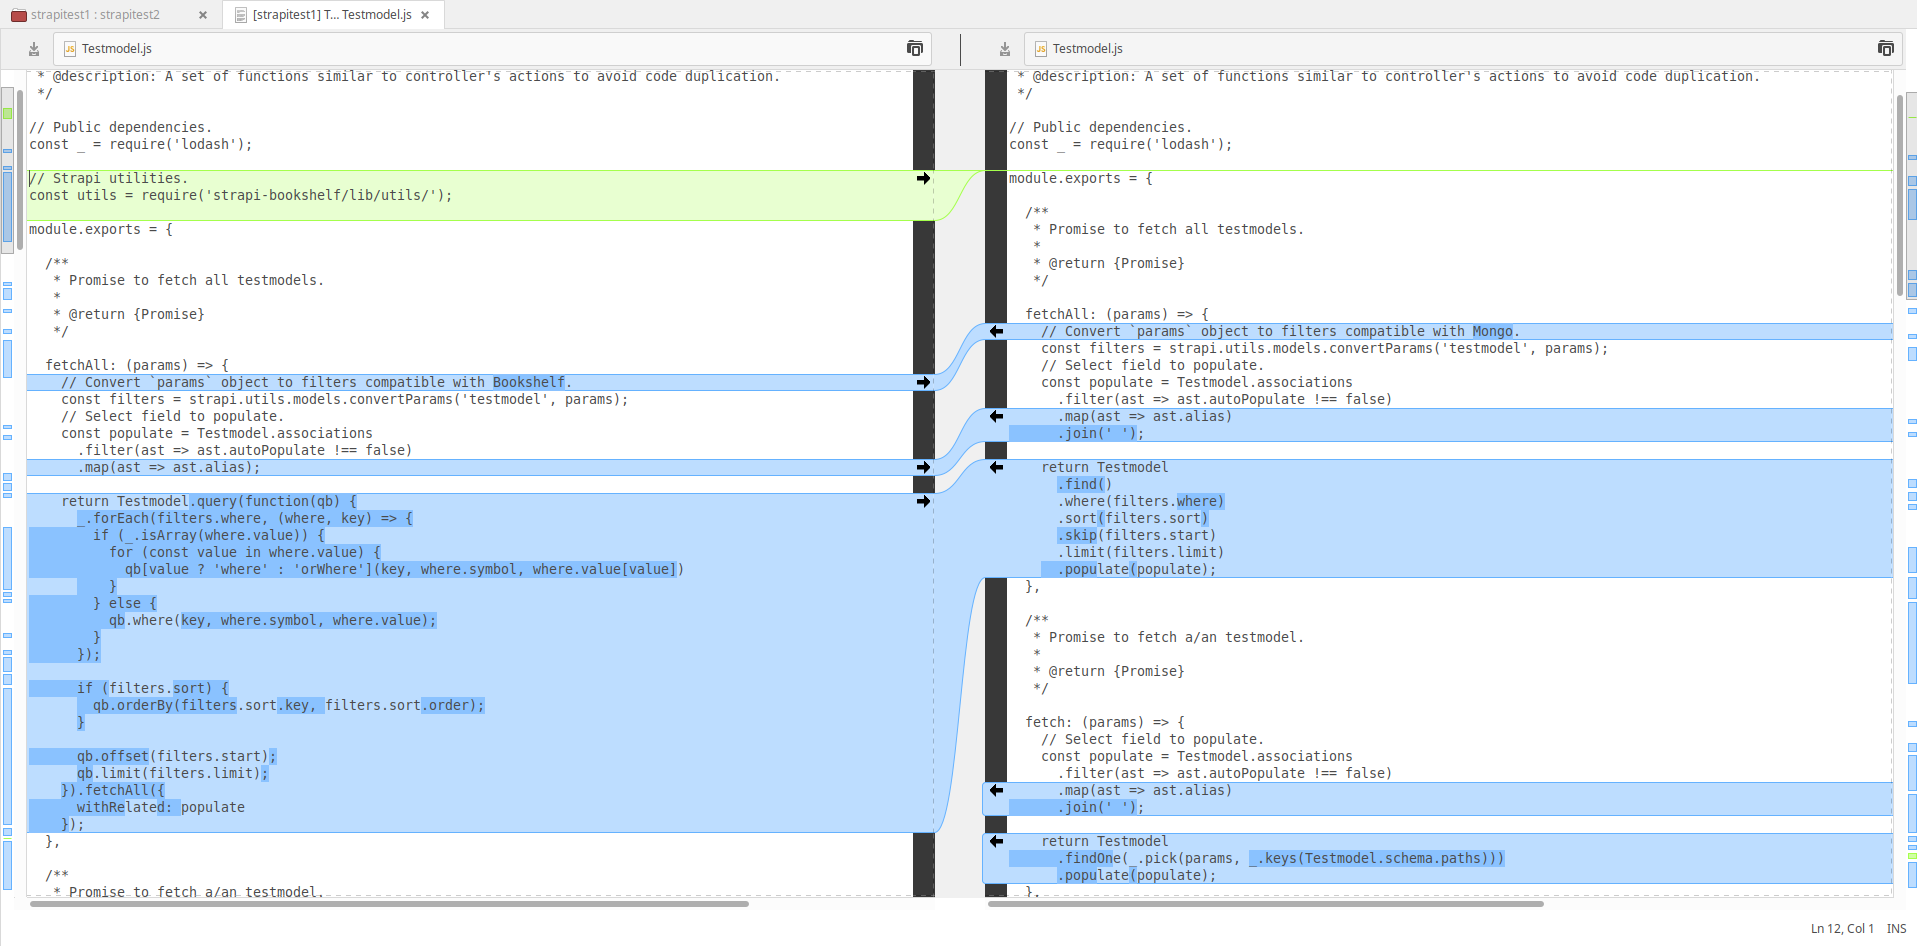Click the copy icon beside right file selector
Viewport: 1917px width, 946px height.
point(1884,48)
